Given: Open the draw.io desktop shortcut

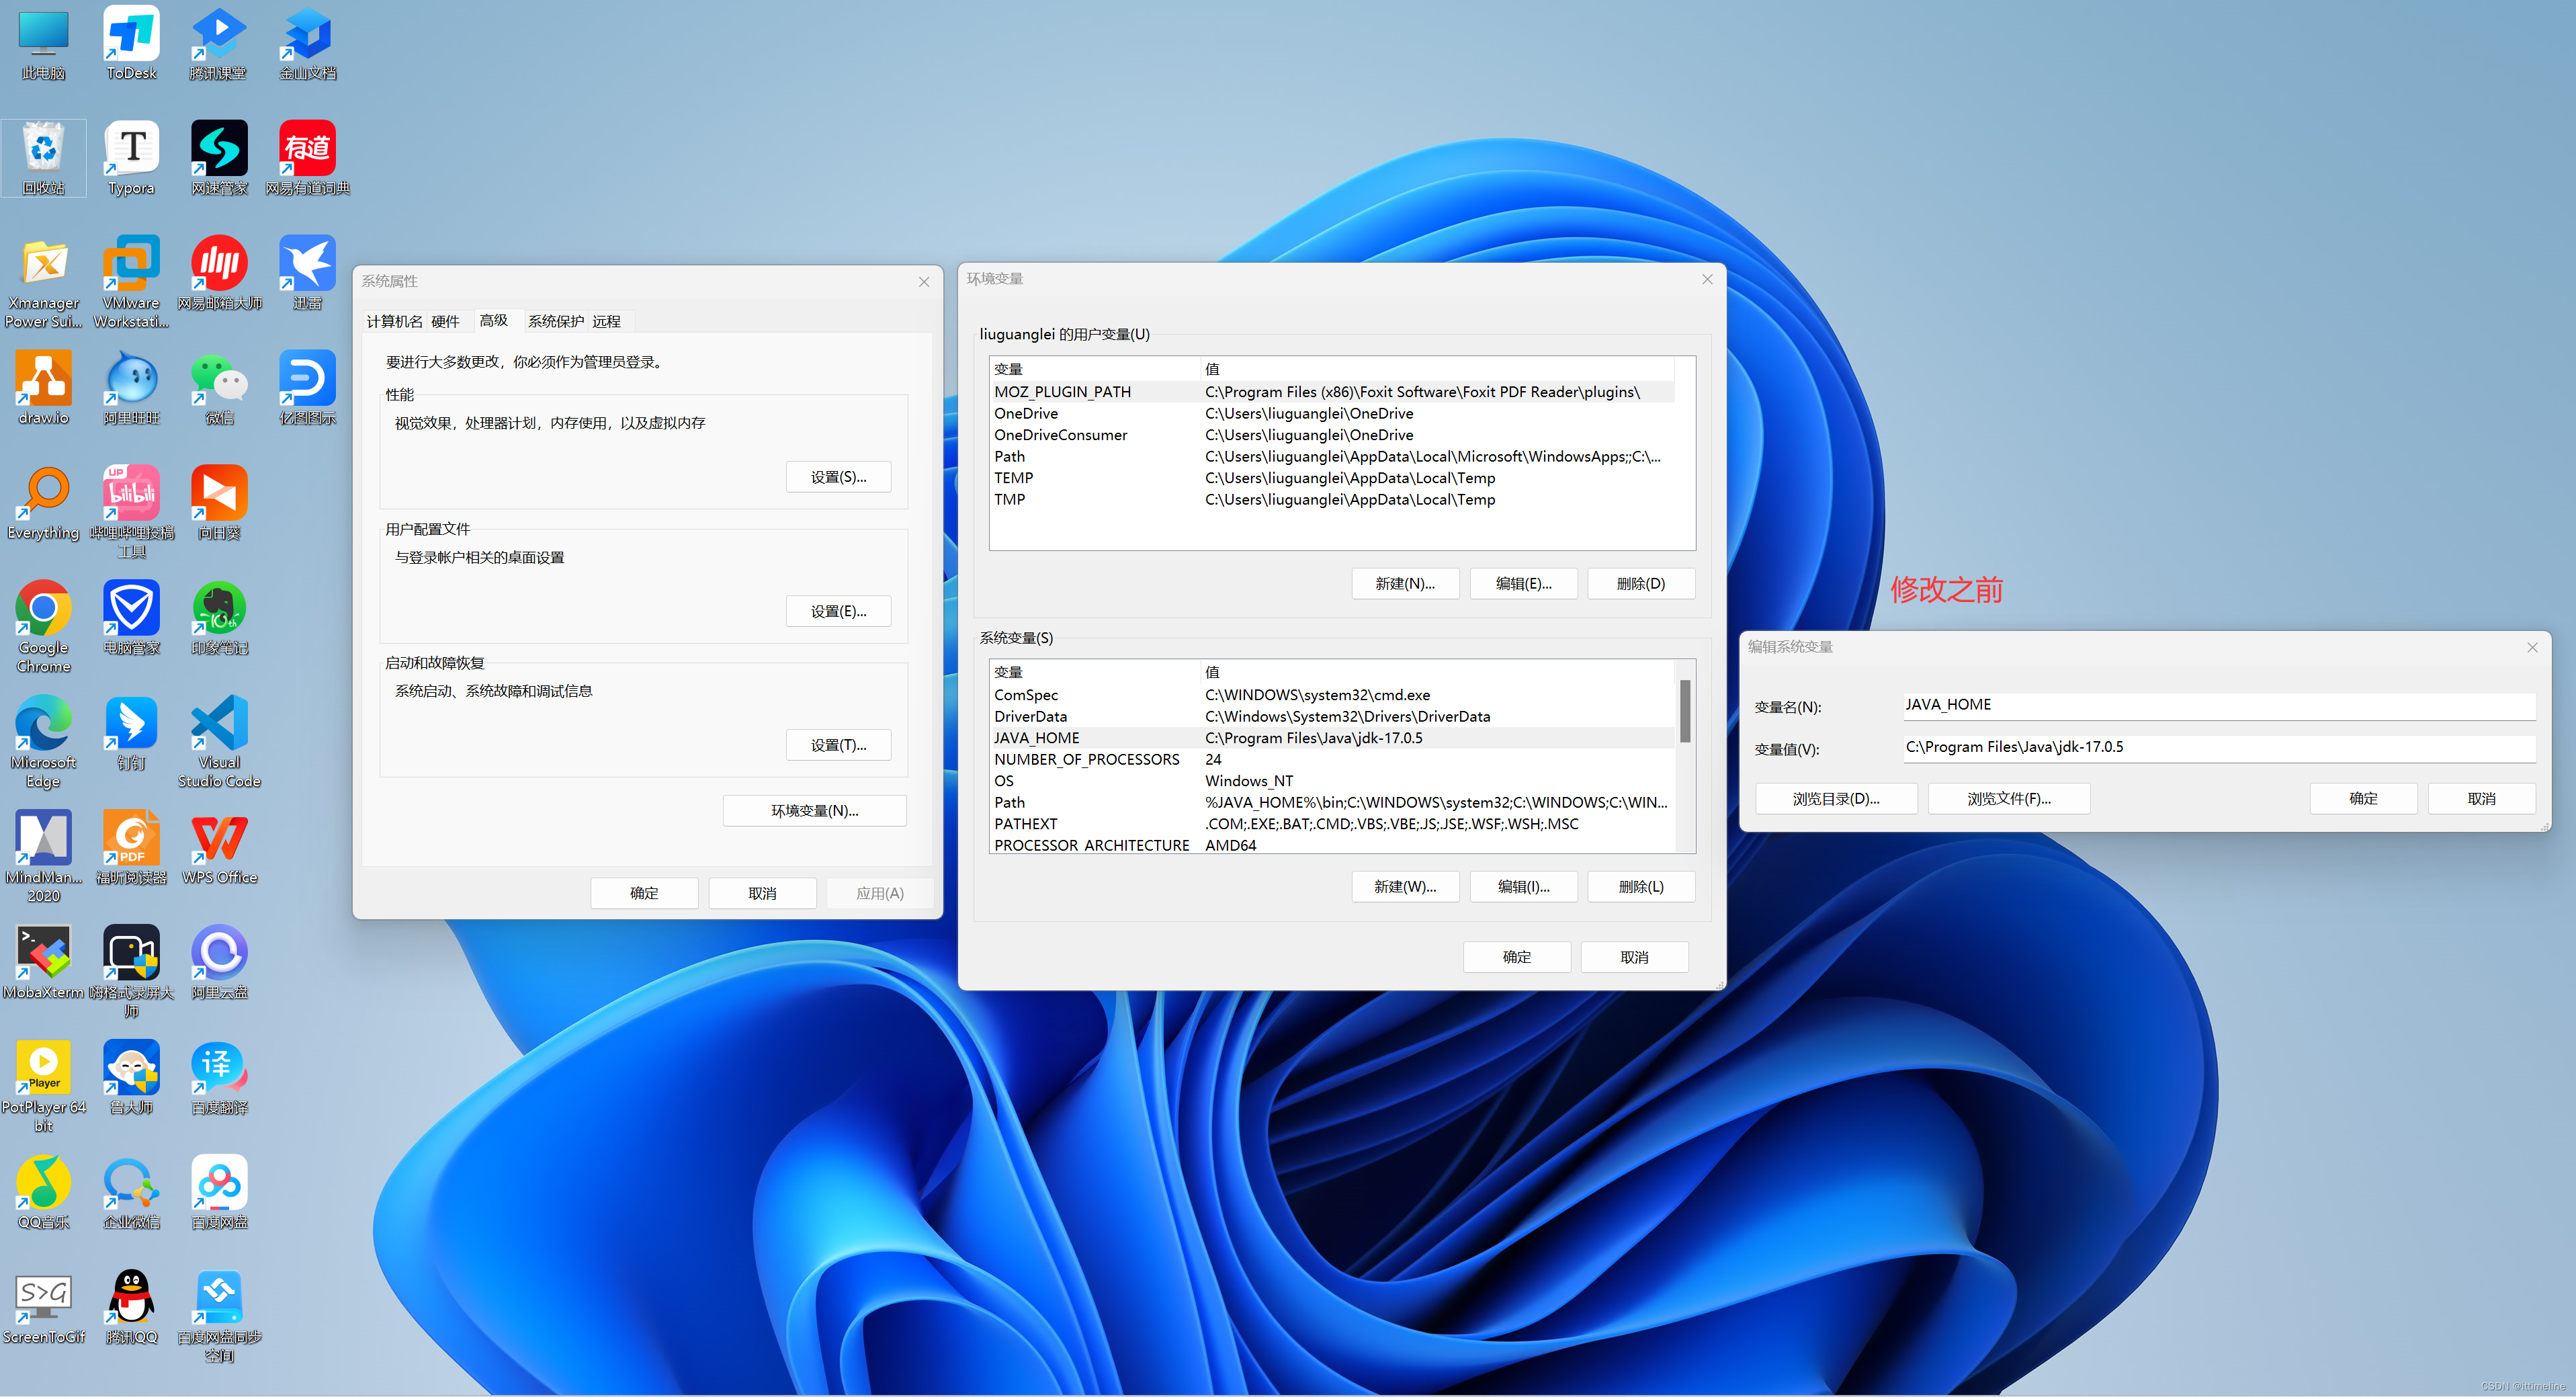Looking at the screenshot, I should click(x=43, y=389).
